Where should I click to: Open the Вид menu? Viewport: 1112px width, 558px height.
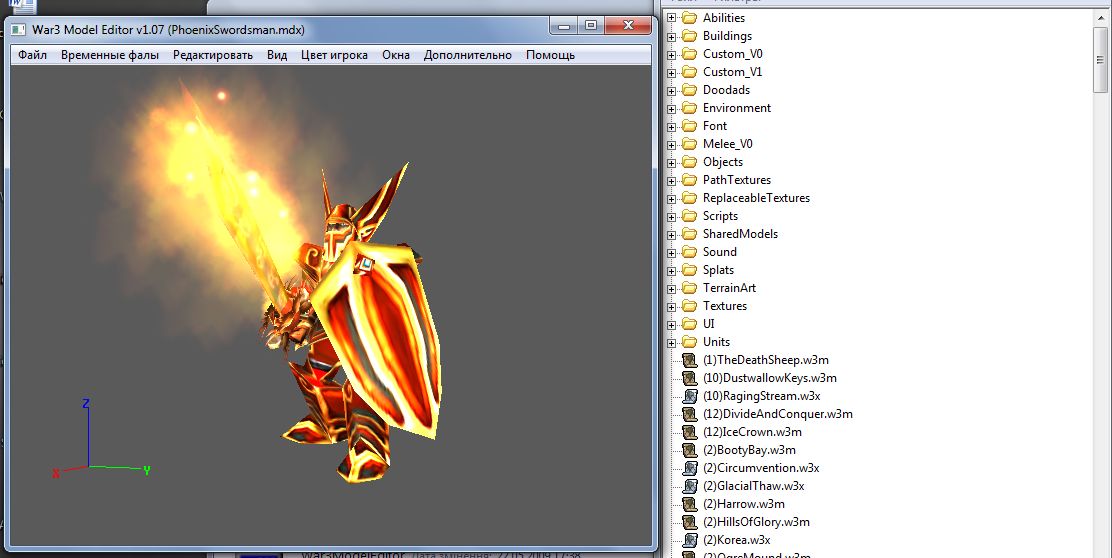tap(277, 55)
